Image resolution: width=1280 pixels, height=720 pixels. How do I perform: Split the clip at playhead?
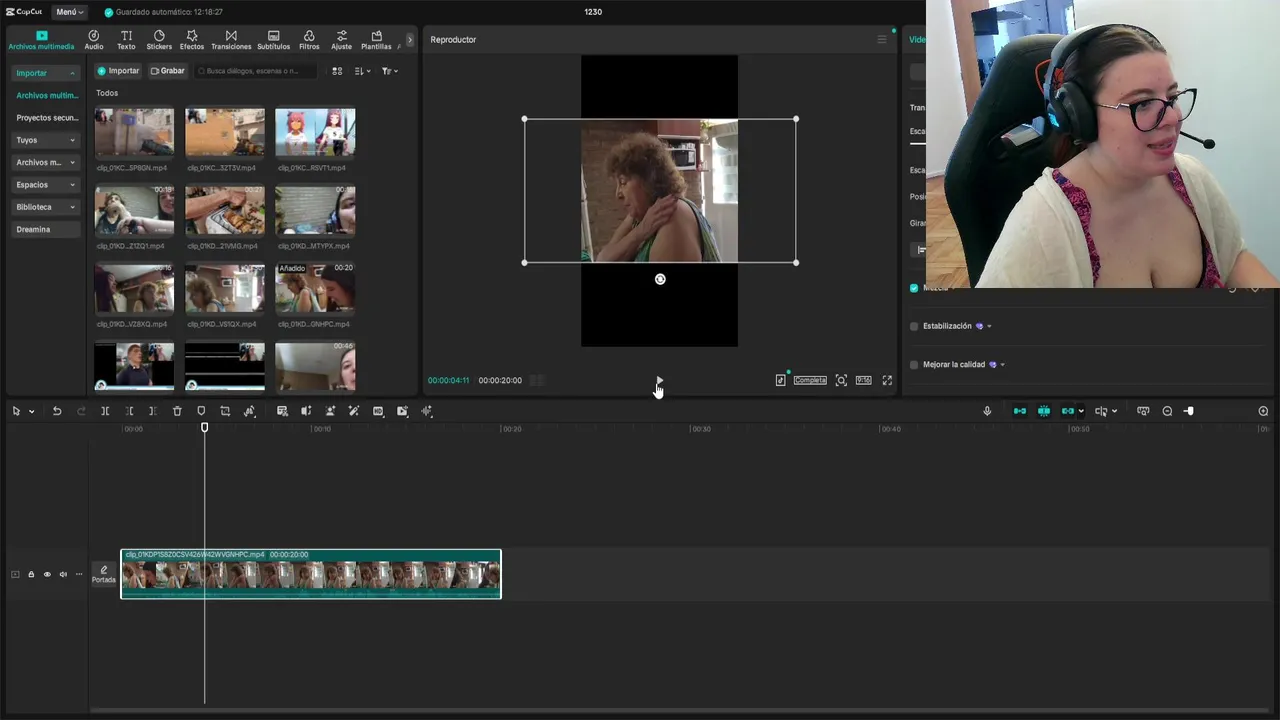click(105, 411)
